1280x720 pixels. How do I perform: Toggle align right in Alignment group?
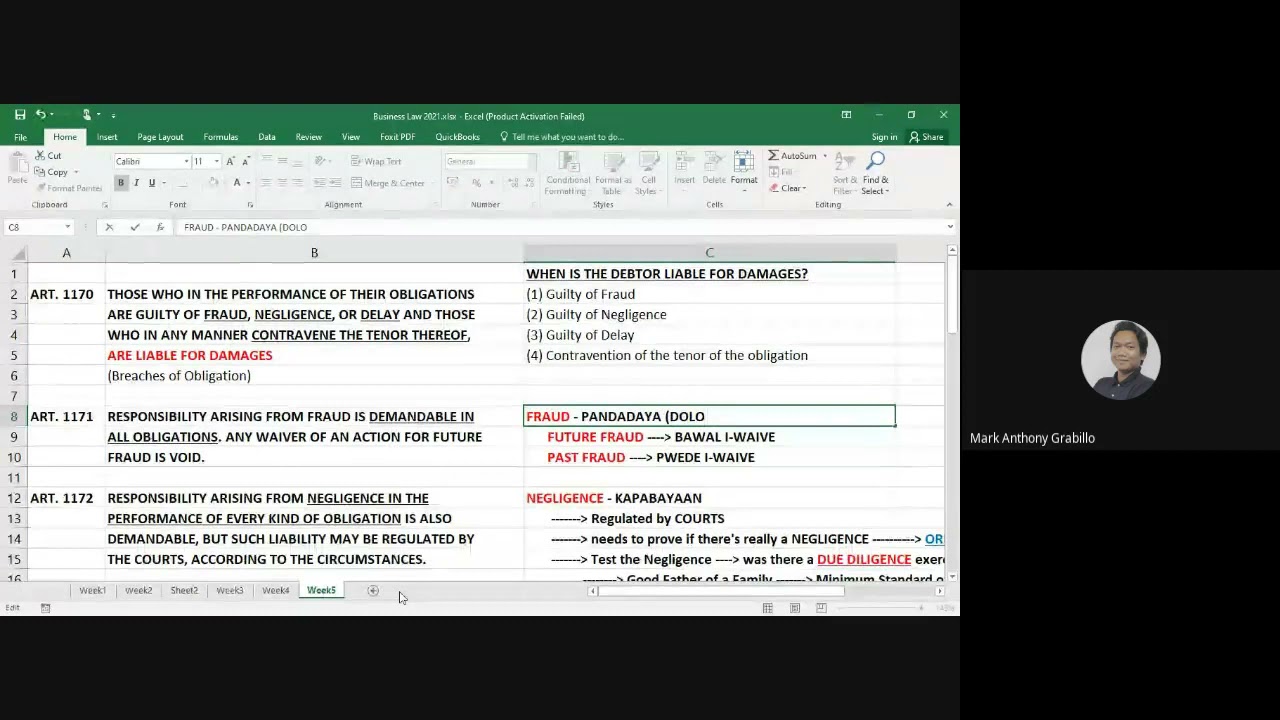coord(298,183)
